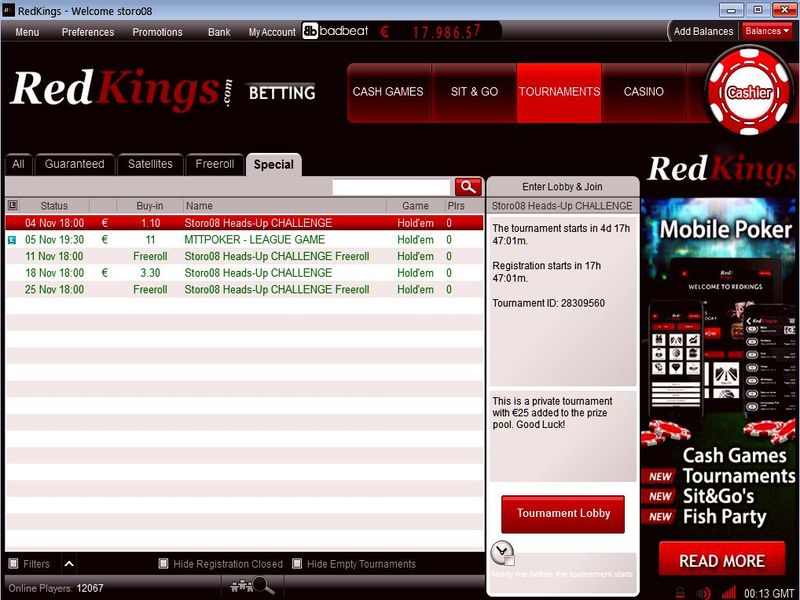Open the find players magnifier icon
This screenshot has width=800, height=600.
(x=253, y=585)
